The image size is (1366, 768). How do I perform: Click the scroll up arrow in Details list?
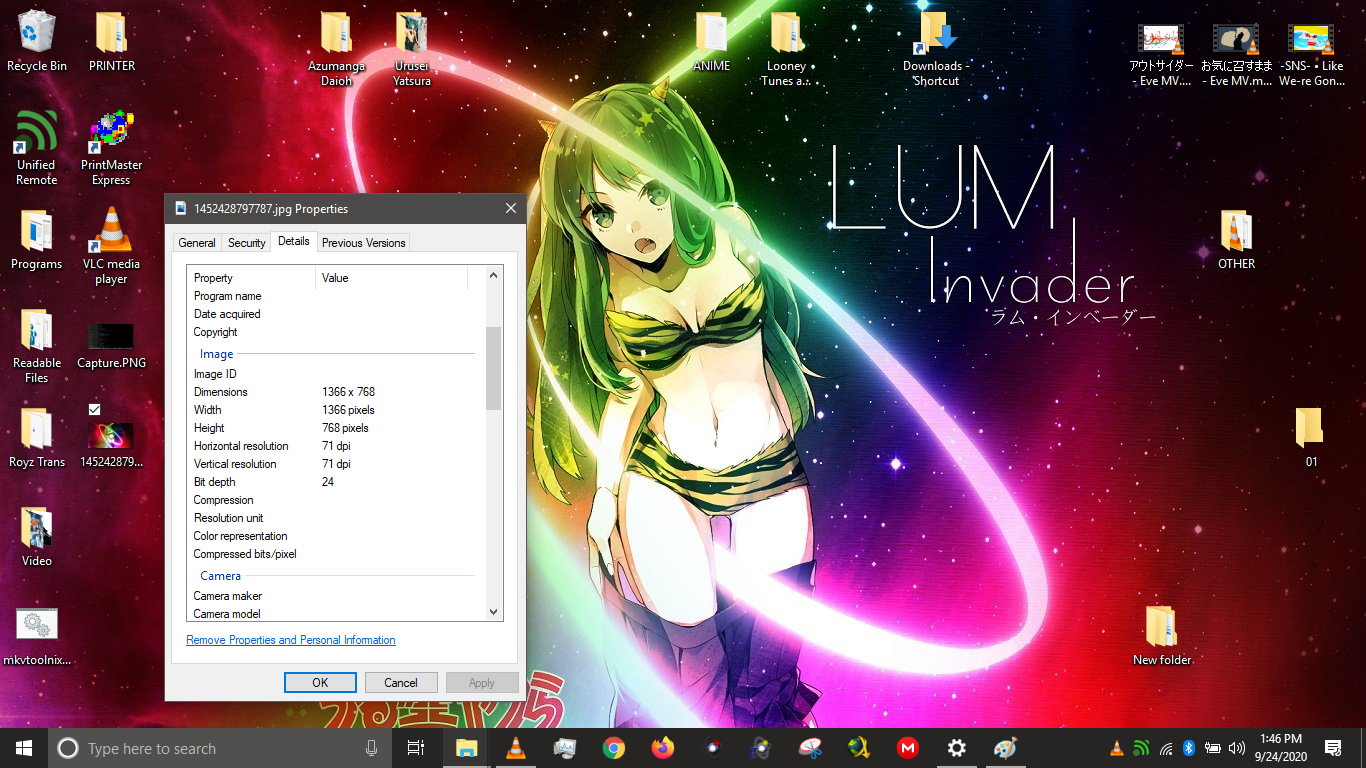tap(493, 276)
